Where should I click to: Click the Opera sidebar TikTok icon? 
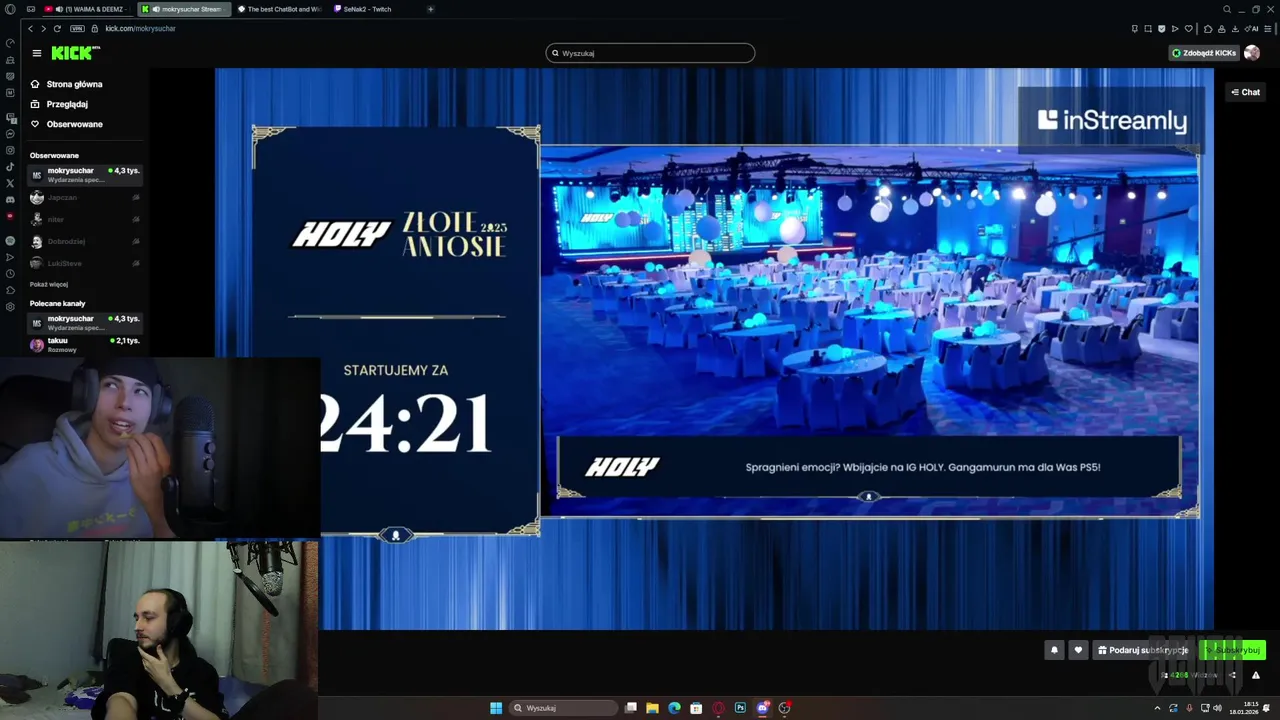(10, 167)
